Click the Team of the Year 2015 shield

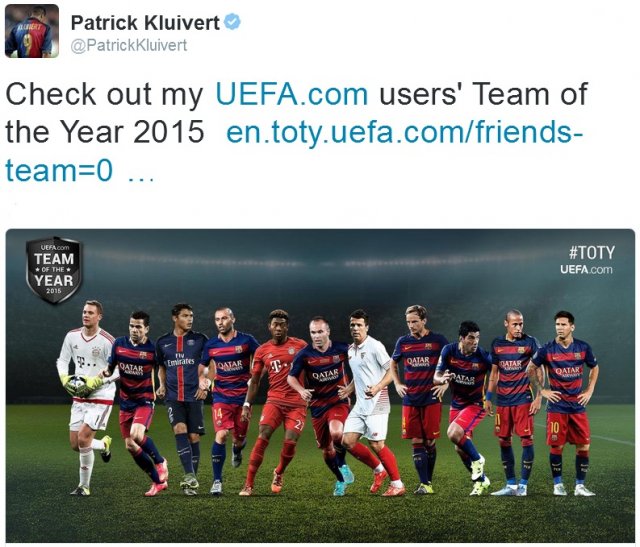pos(54,270)
